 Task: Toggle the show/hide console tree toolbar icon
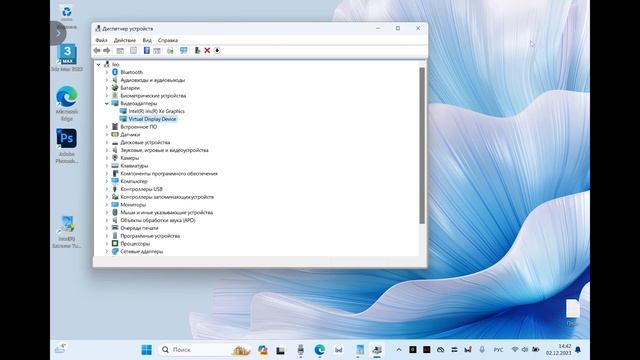click(x=120, y=51)
